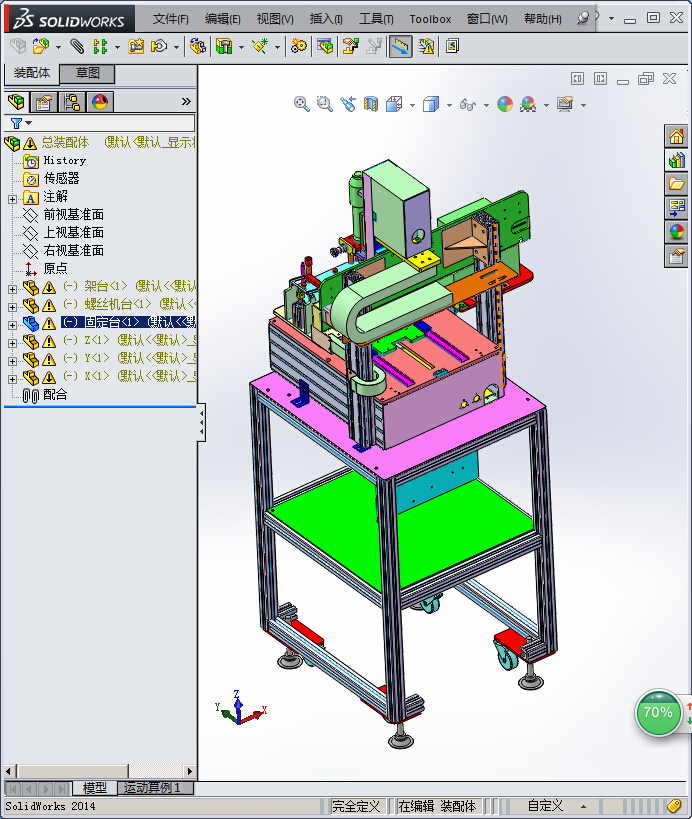Switch to 草图 toolbar tab
Viewport: 692px width, 819px height.
87,73
